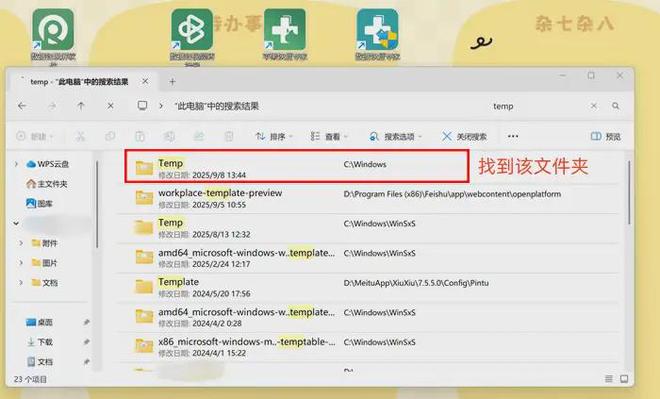Click the magnifier search icon
The image size is (660, 399).
pyautogui.click(x=616, y=106)
